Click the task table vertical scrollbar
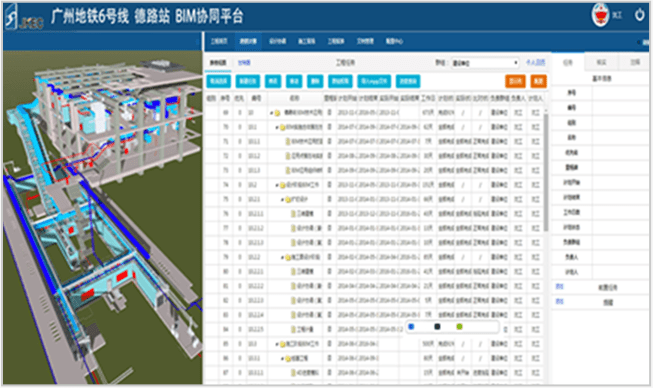653x388 pixels. coord(546,171)
